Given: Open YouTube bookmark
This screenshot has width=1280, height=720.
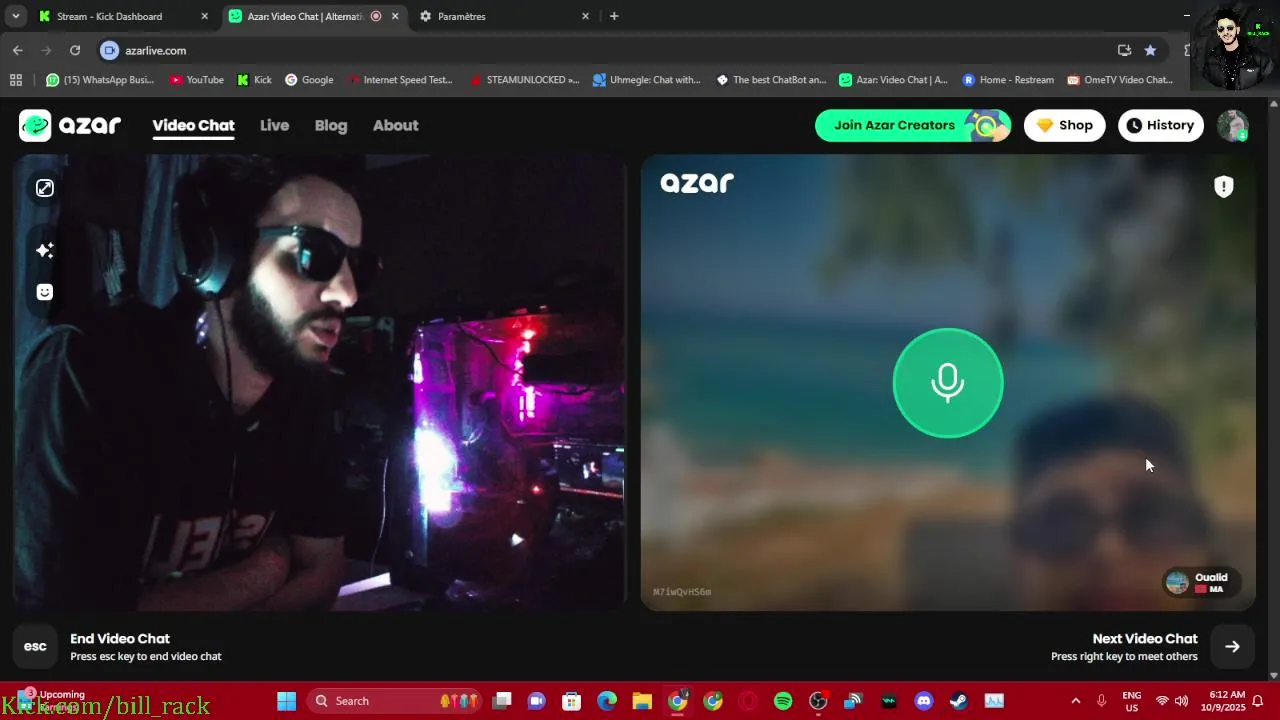Looking at the screenshot, I should pyautogui.click(x=197, y=80).
